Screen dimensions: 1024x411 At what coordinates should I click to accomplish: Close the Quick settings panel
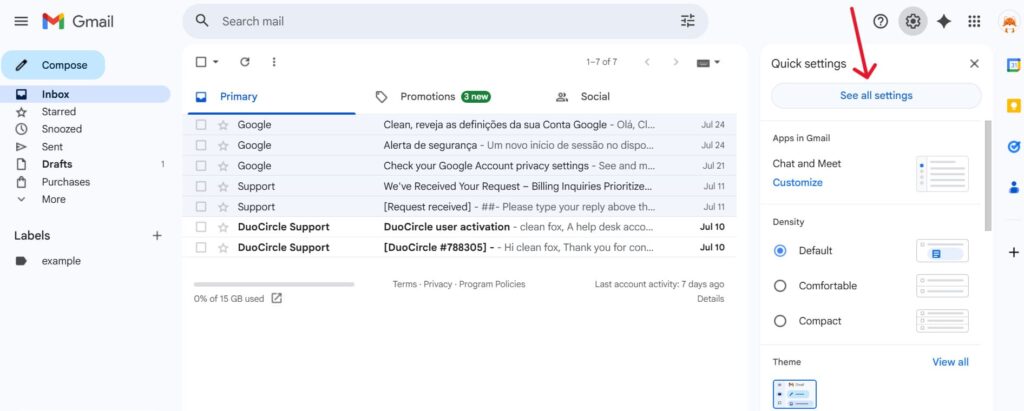[974, 64]
